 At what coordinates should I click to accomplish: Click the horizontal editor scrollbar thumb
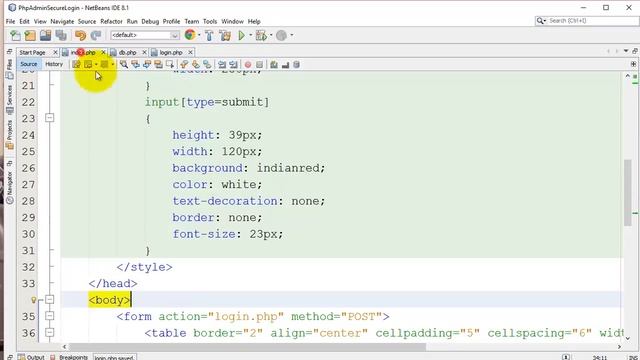[247, 347]
